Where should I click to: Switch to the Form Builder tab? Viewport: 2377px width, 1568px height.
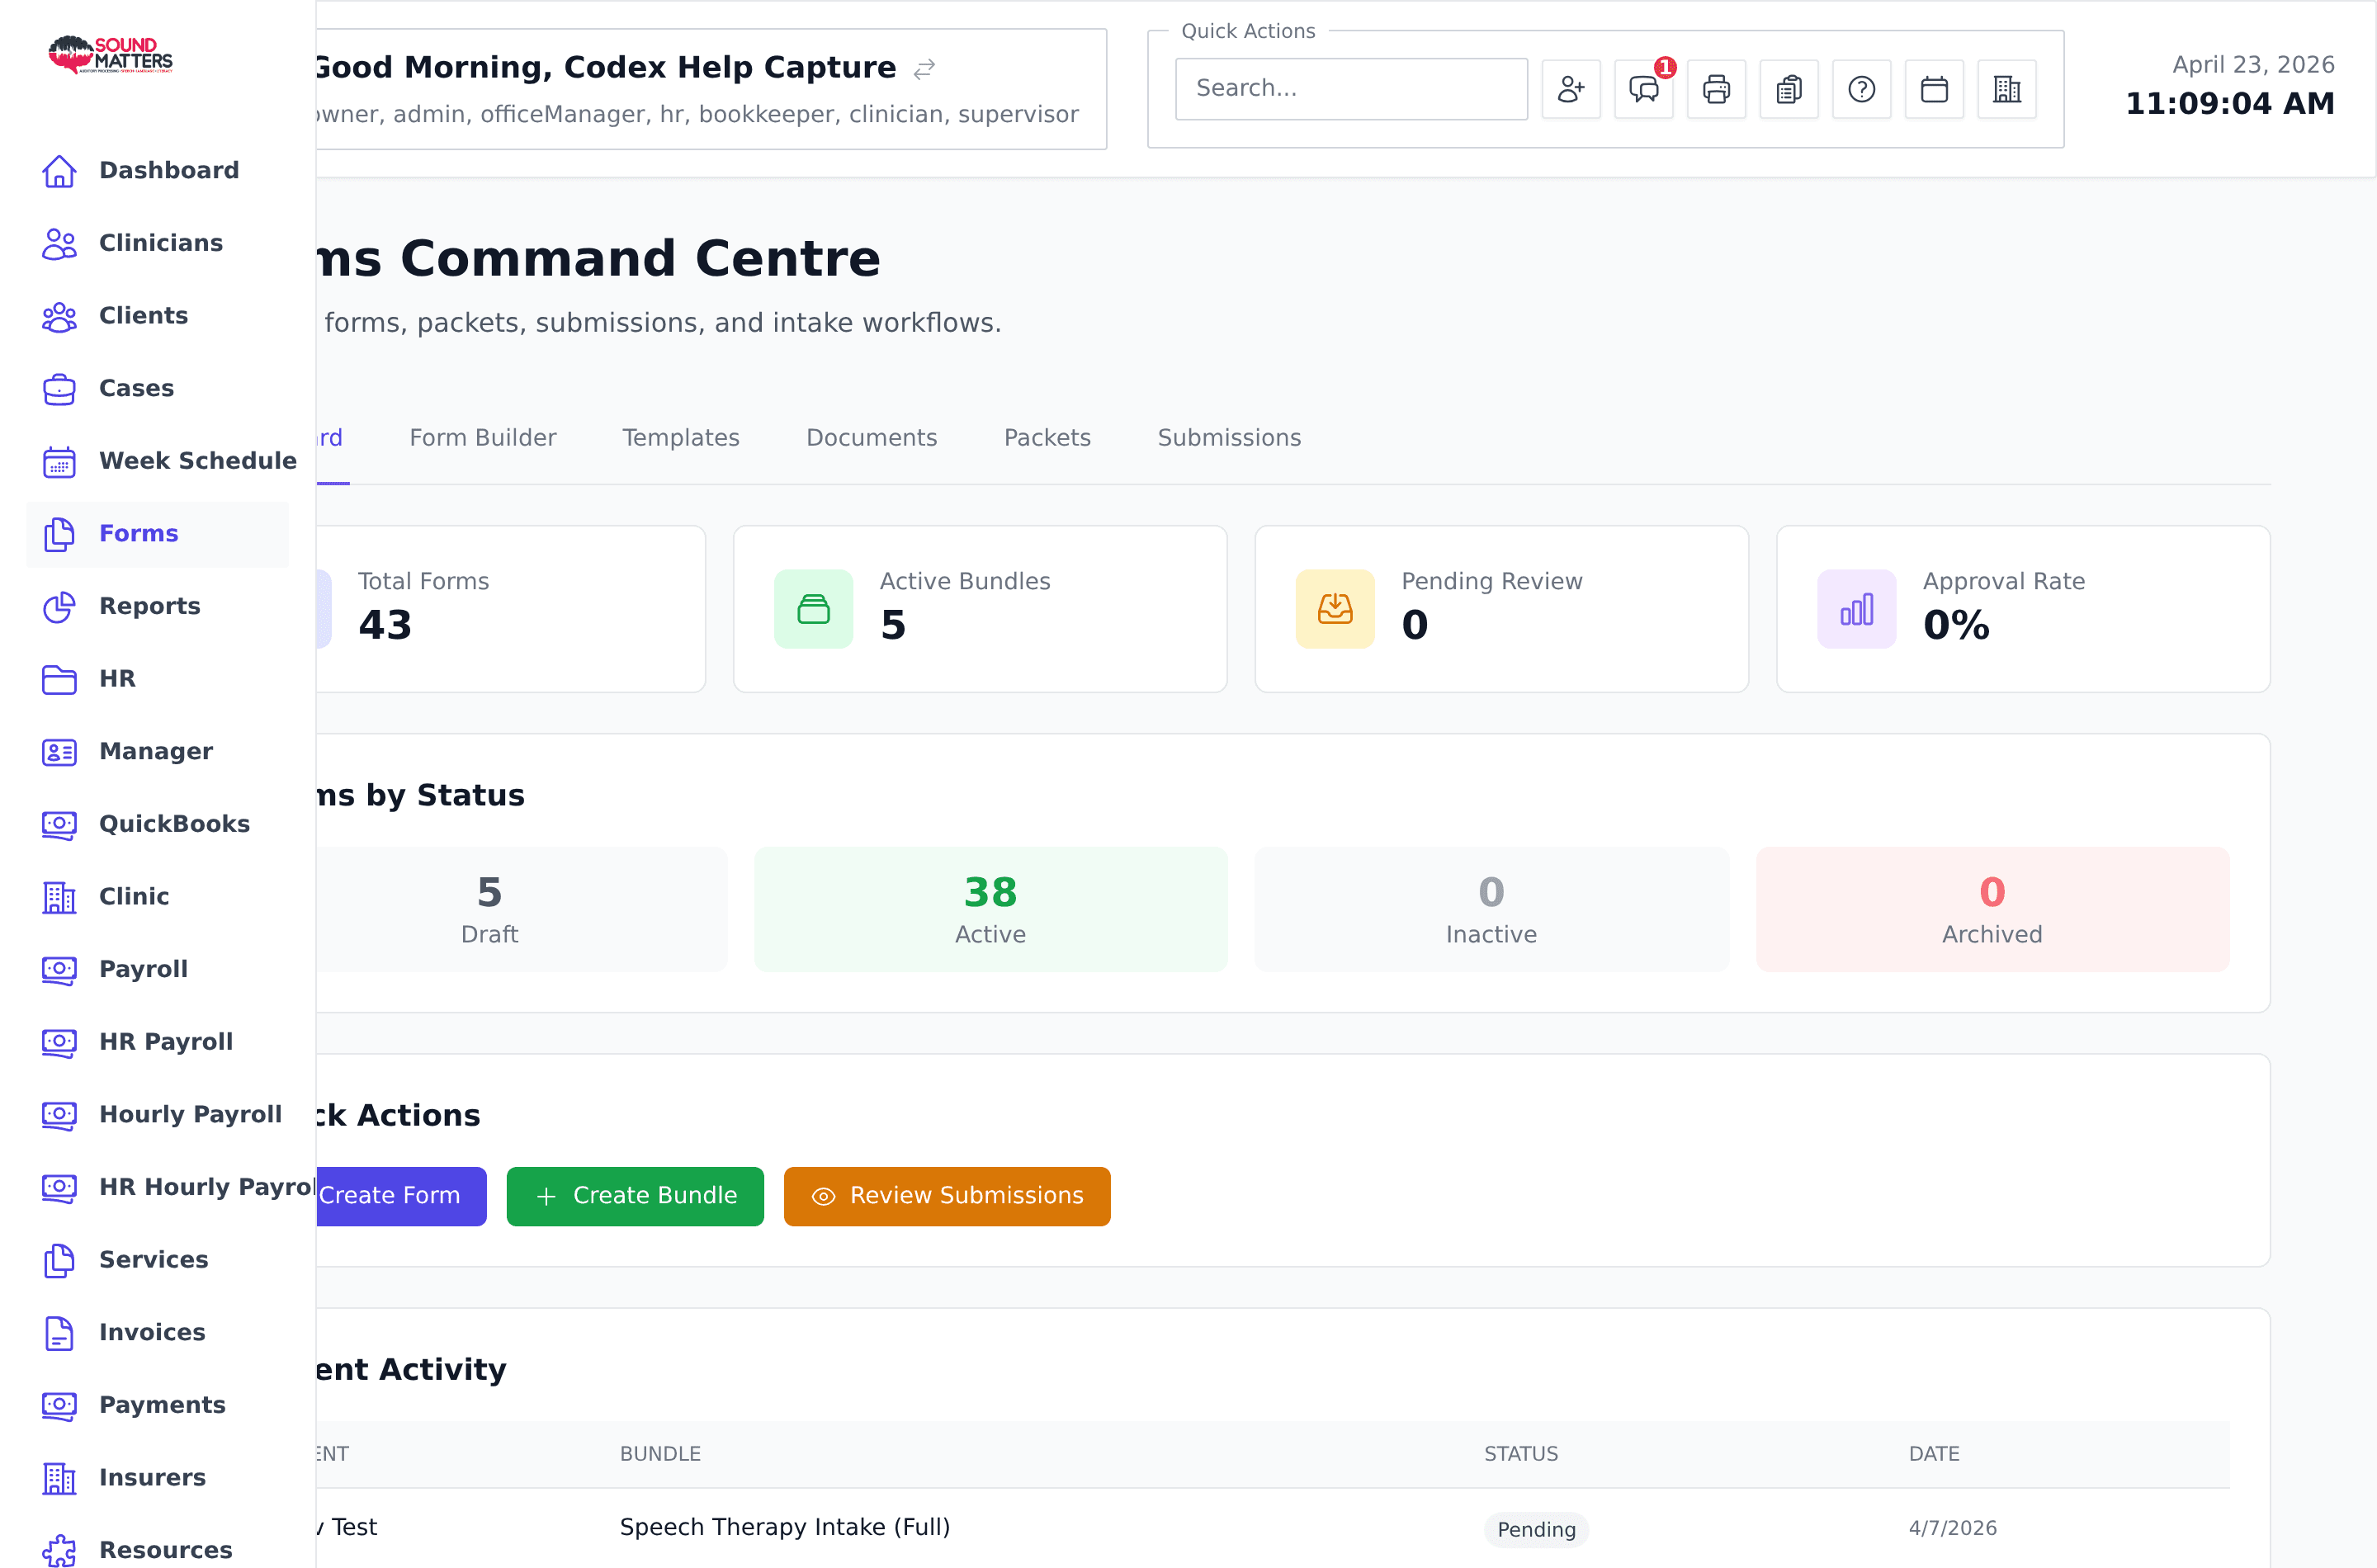[x=483, y=438]
